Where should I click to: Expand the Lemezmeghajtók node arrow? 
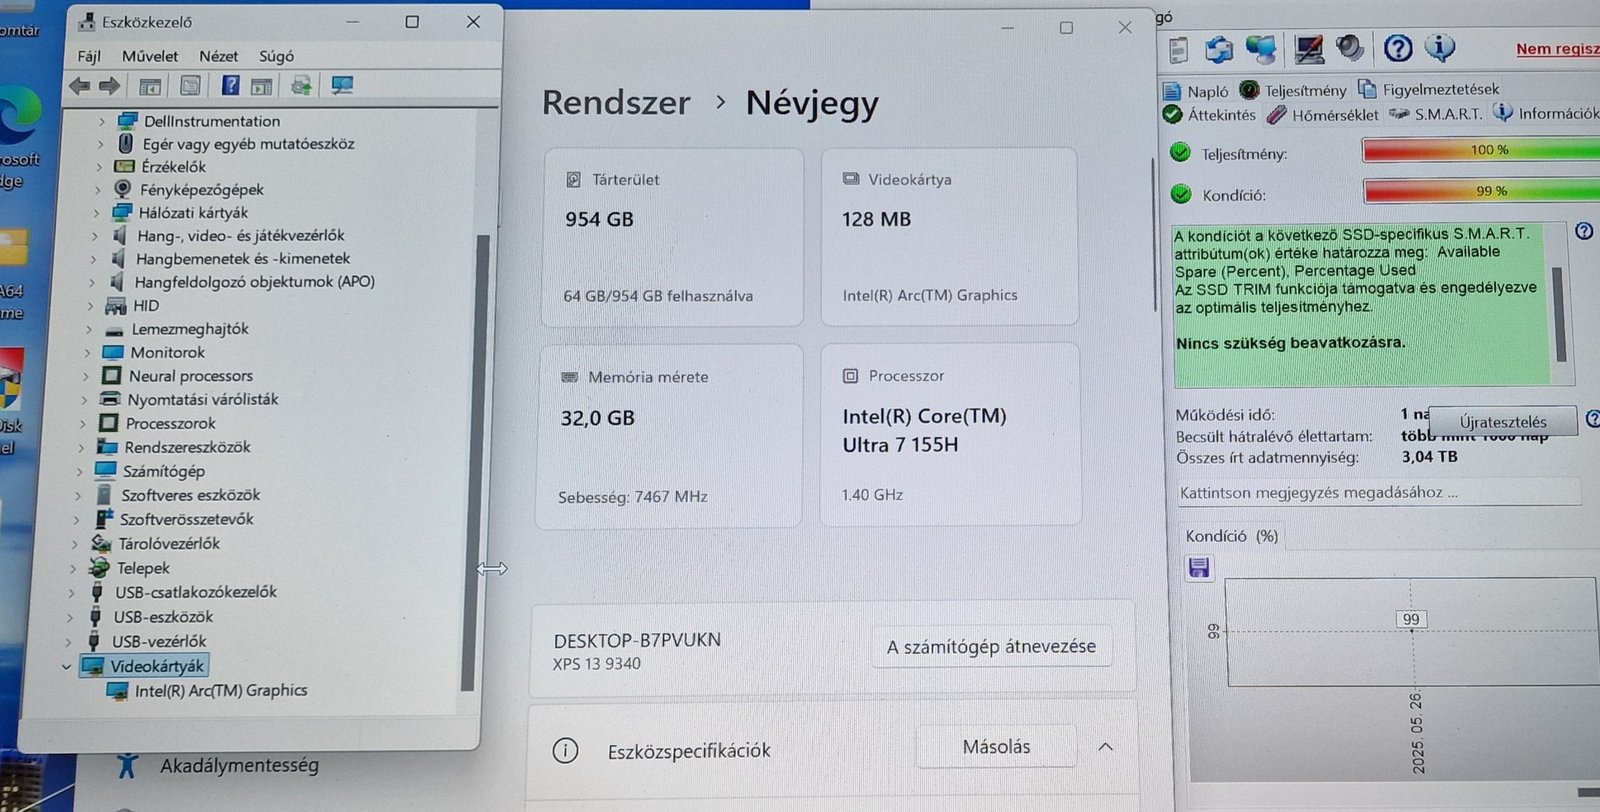(89, 329)
